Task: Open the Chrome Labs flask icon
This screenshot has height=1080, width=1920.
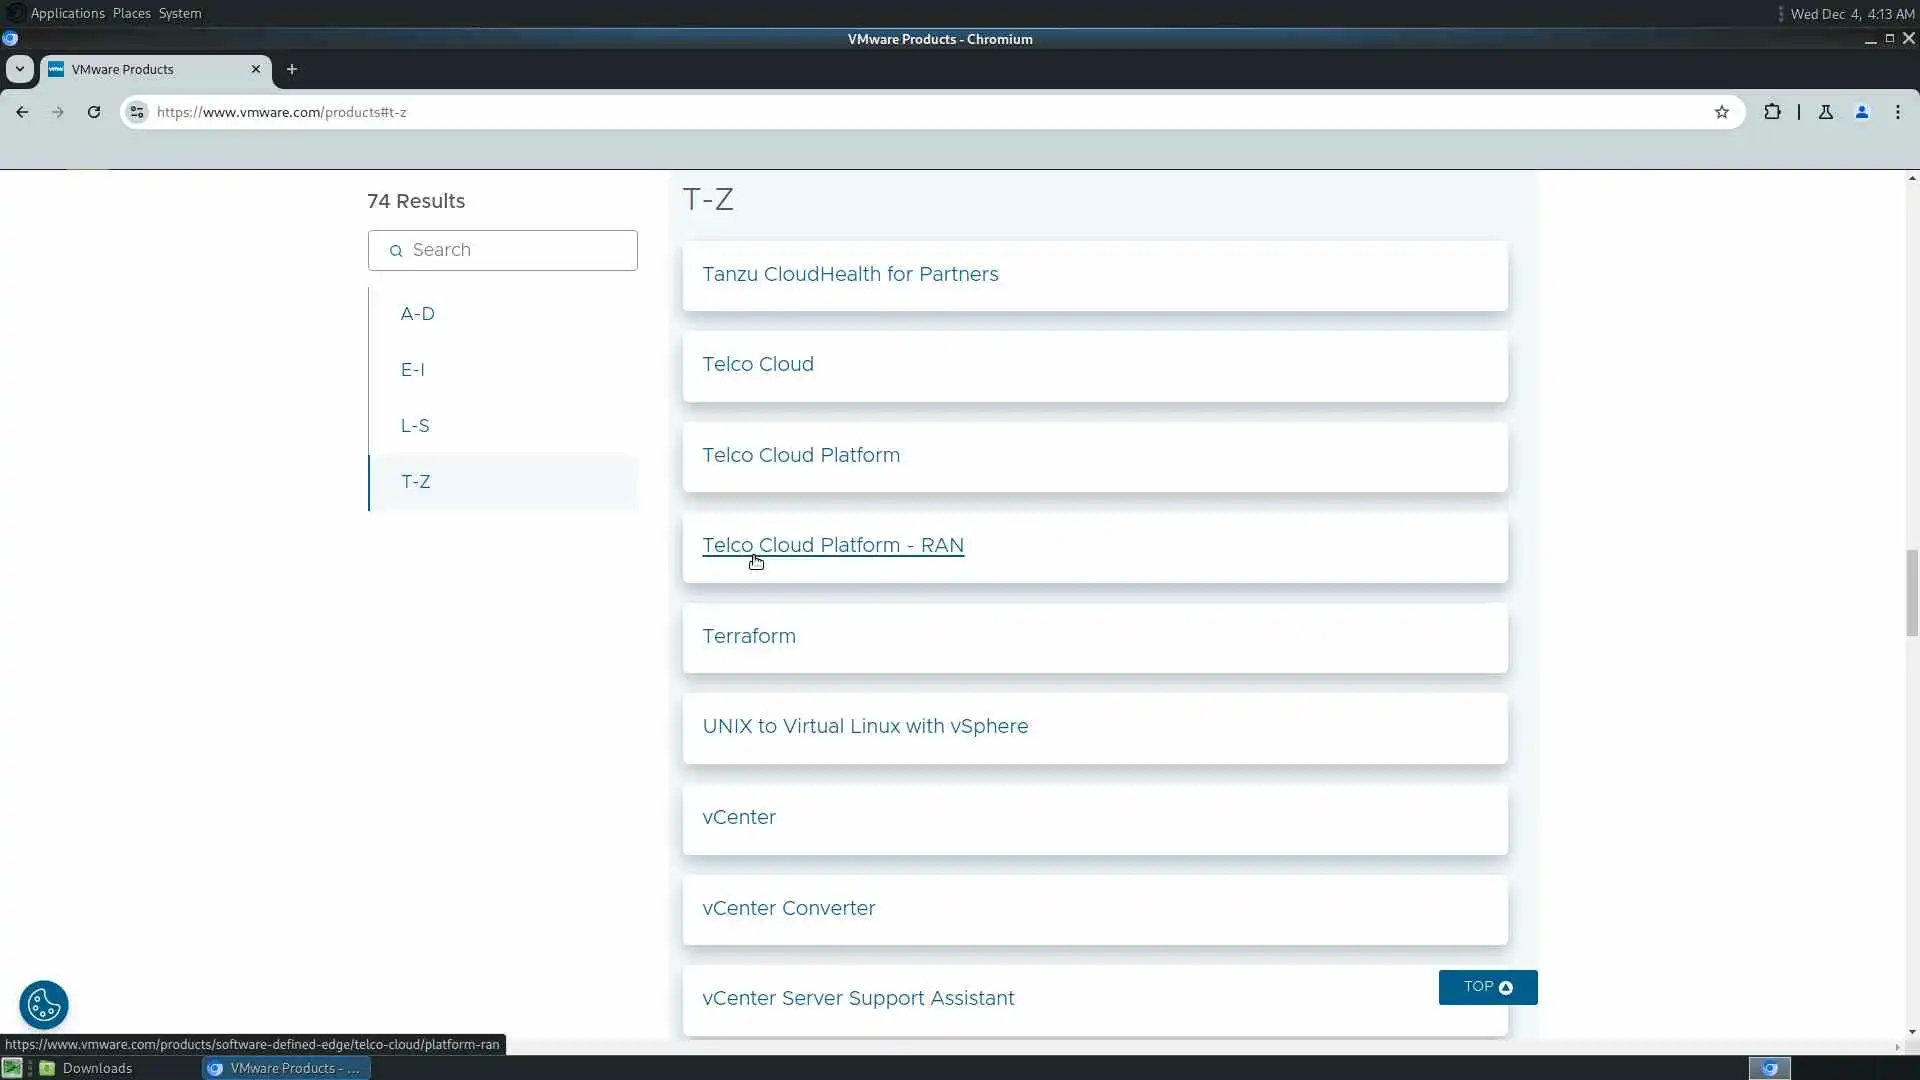Action: point(1825,112)
